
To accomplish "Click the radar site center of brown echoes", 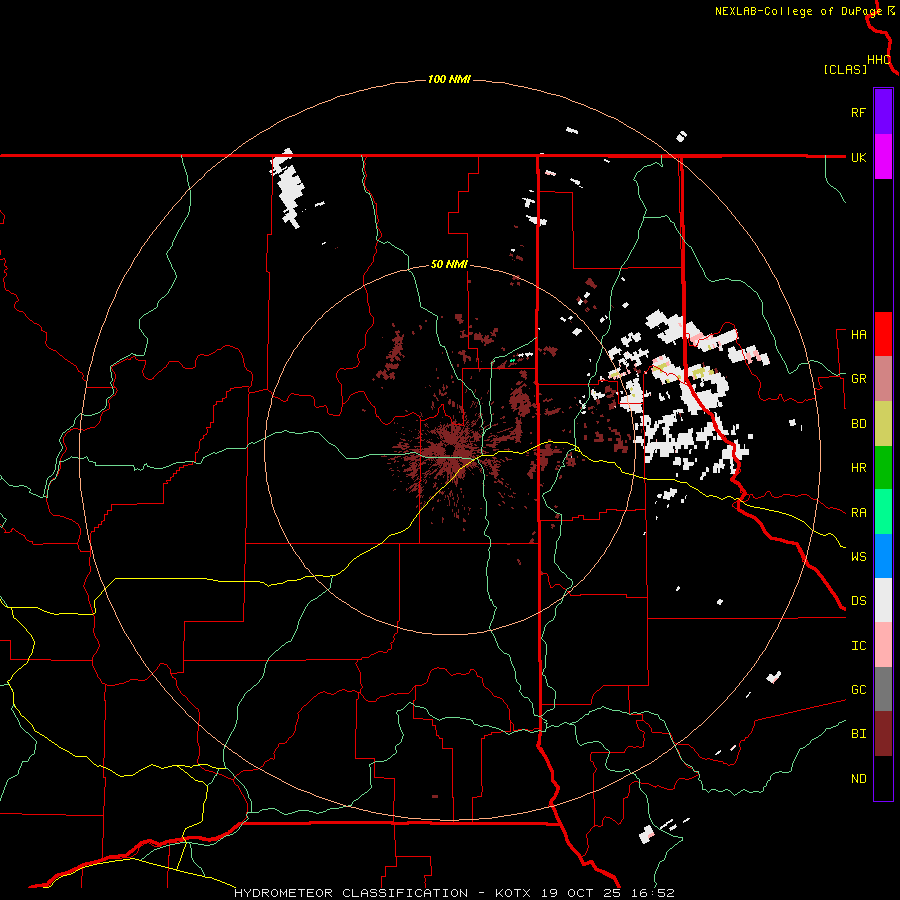I will 451,449.
